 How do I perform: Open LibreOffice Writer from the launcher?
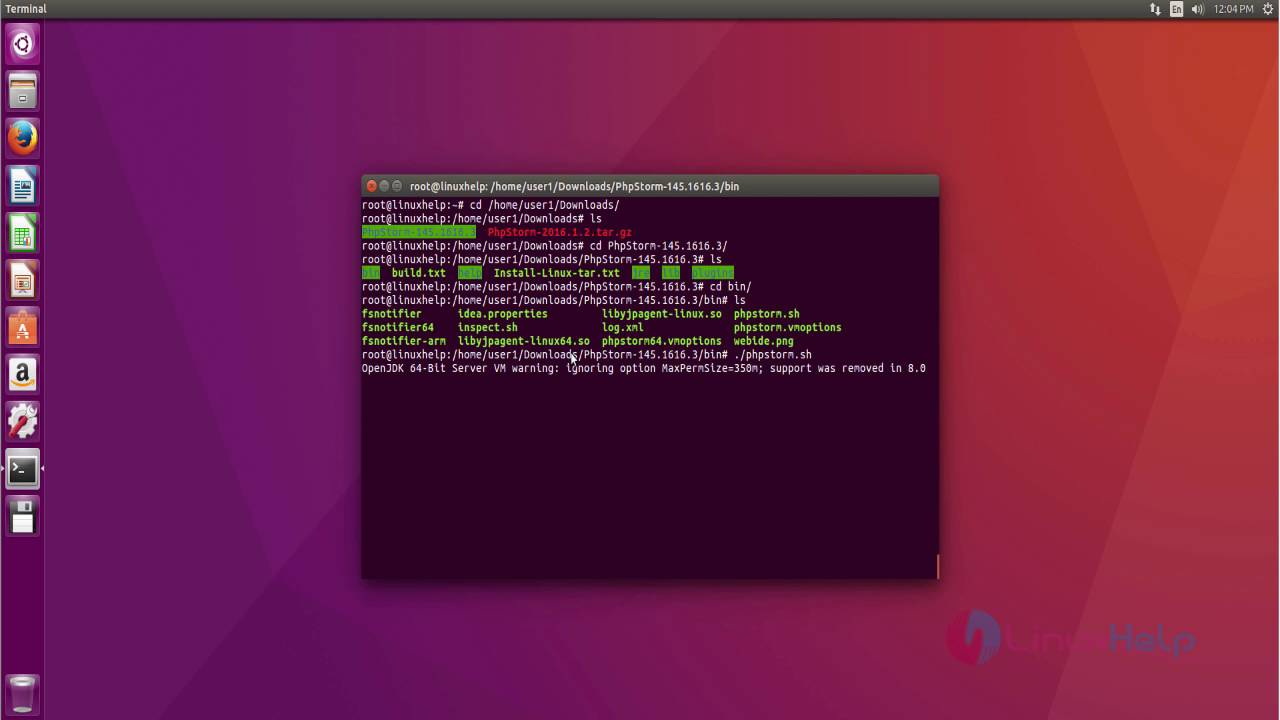tap(22, 186)
